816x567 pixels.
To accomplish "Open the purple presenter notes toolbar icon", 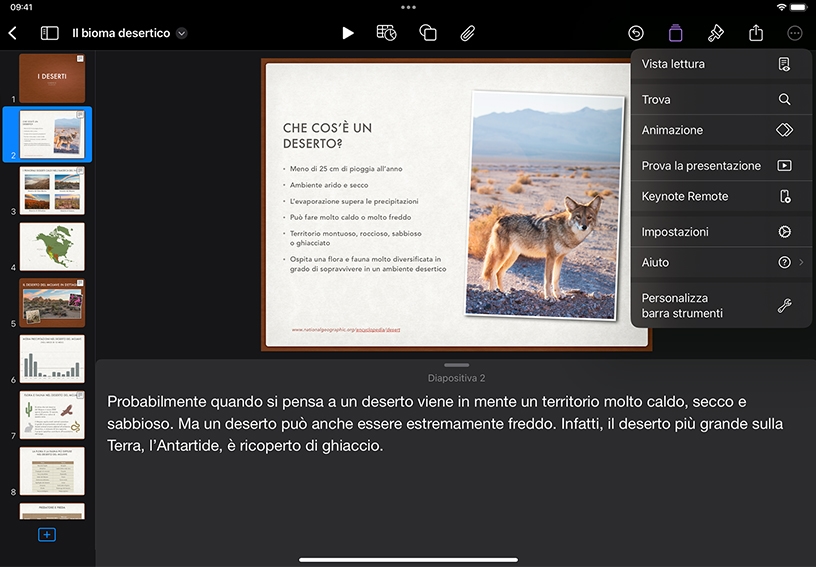I will pyautogui.click(x=675, y=33).
